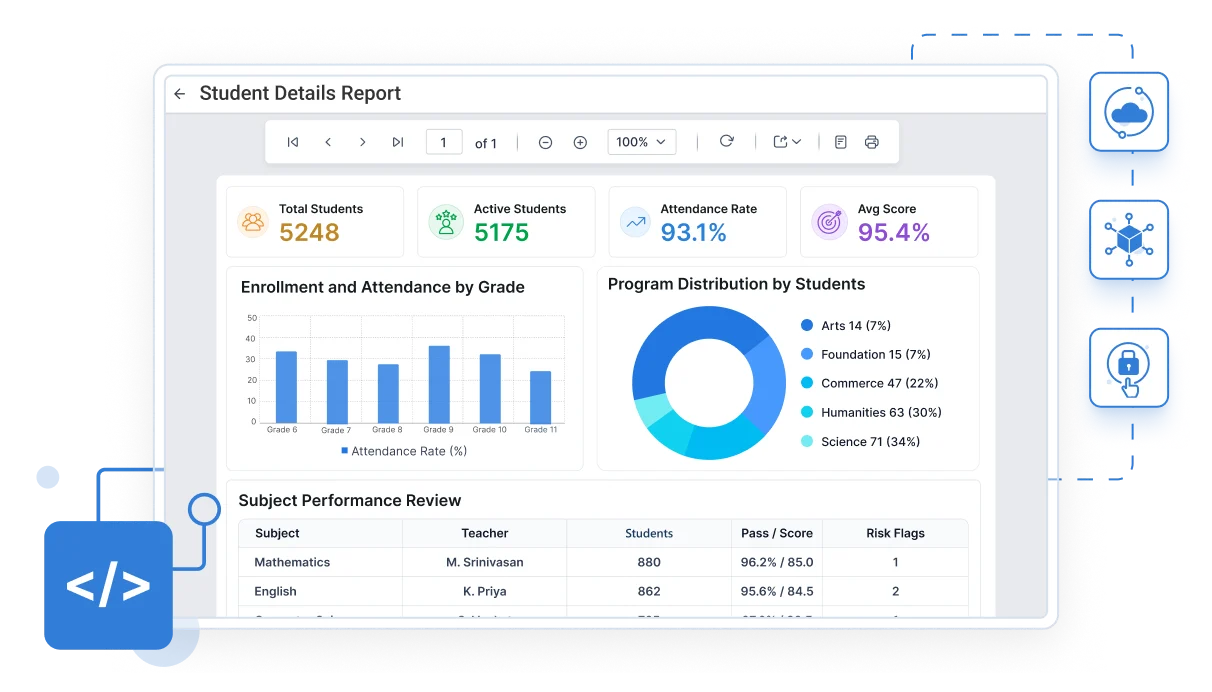1212x692 pixels.
Task: Click the page number input field
Action: pyautogui.click(x=444, y=142)
